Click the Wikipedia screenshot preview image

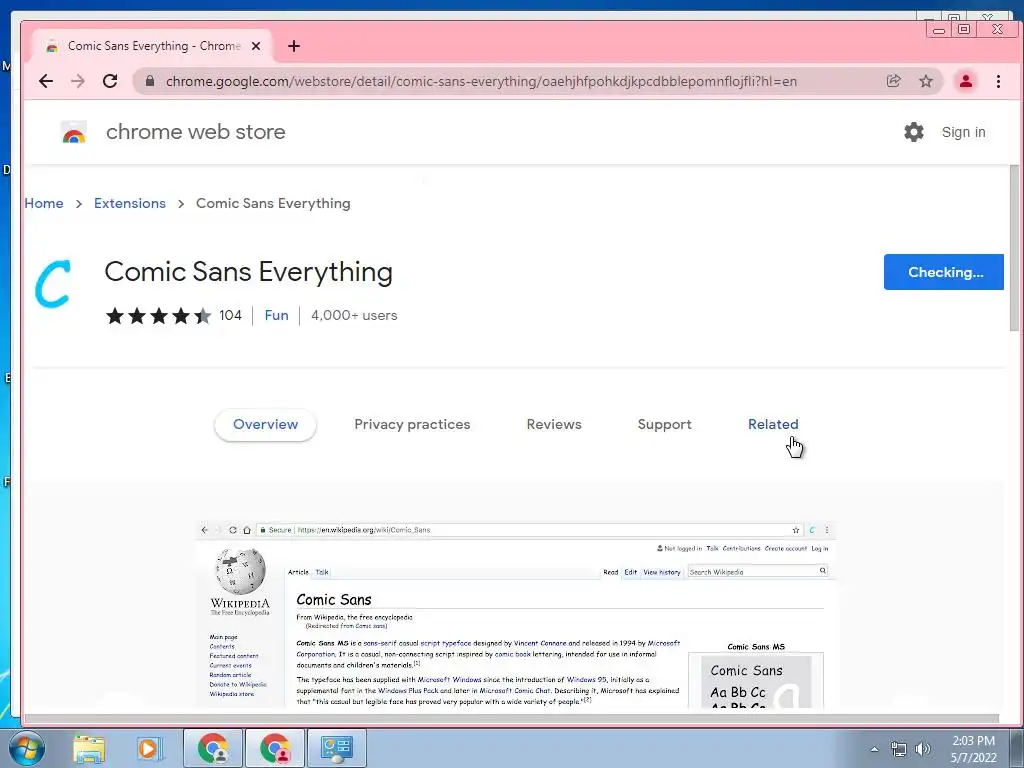[516, 614]
